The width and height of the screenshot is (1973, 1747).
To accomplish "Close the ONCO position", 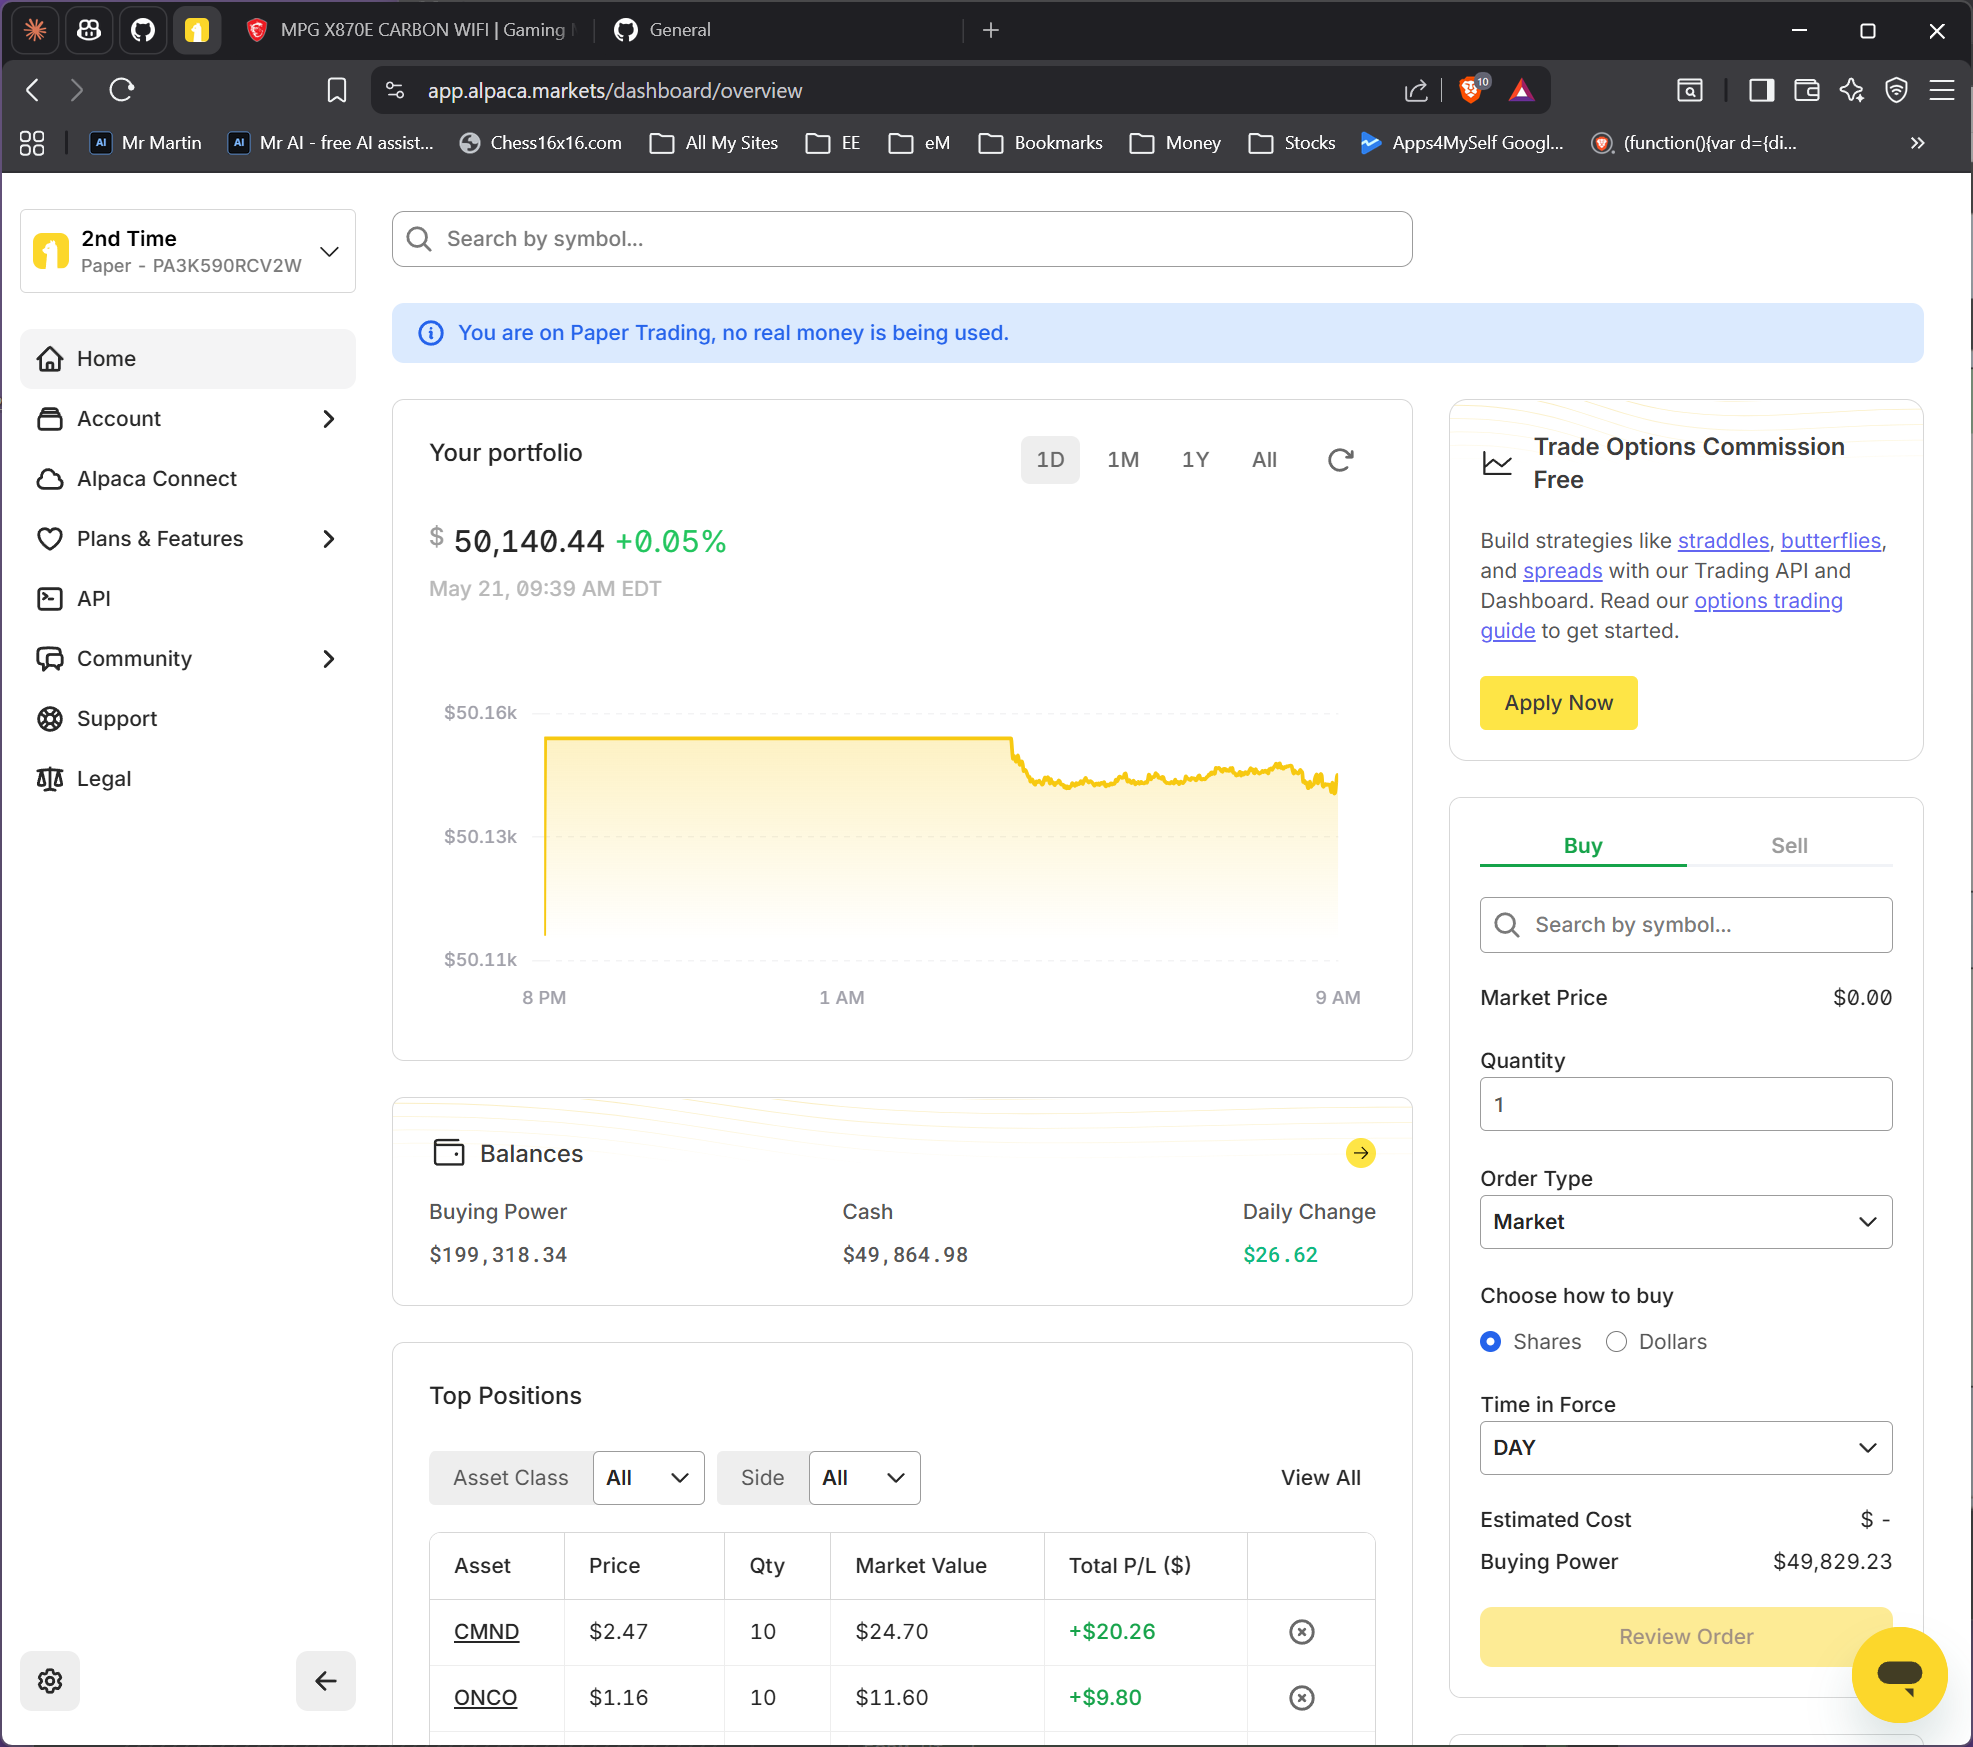I will point(1301,1698).
